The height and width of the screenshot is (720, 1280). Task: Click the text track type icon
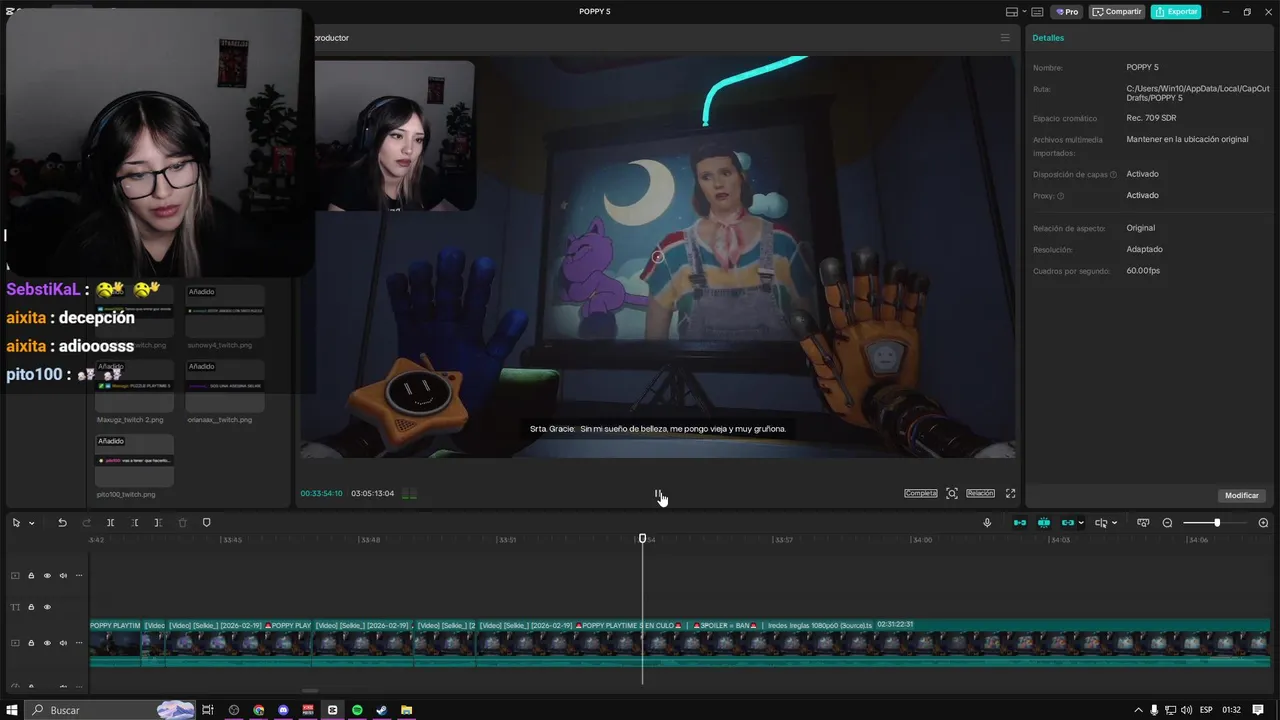tap(15, 607)
